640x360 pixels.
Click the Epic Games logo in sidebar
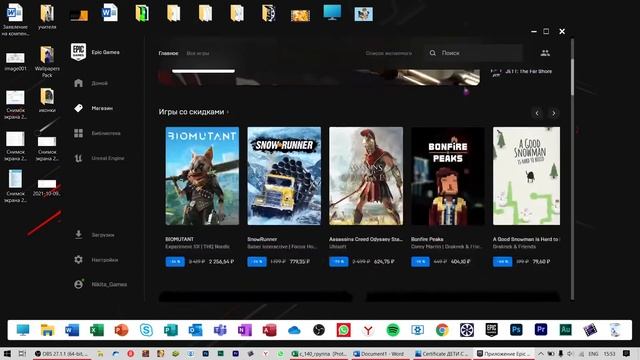pyautogui.click(x=78, y=52)
